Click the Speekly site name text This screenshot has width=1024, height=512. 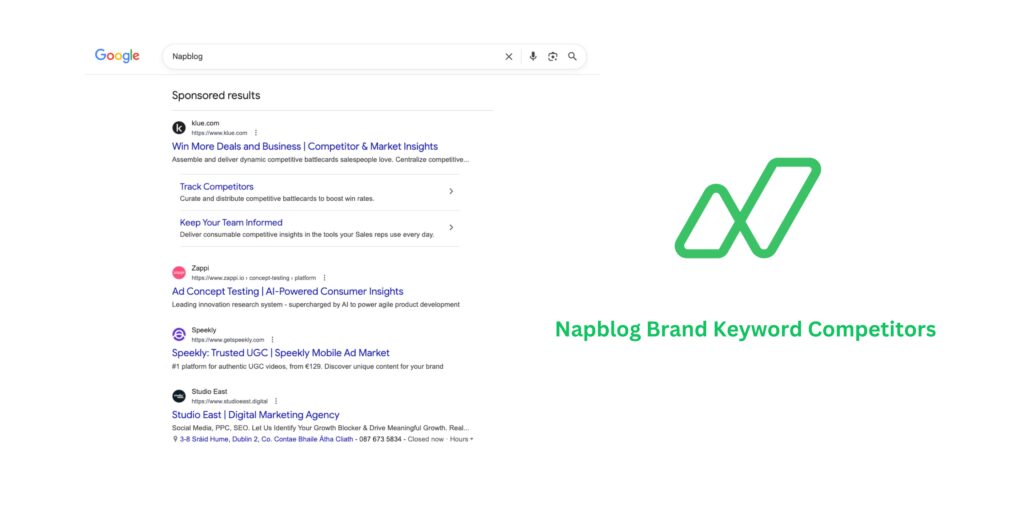204,330
